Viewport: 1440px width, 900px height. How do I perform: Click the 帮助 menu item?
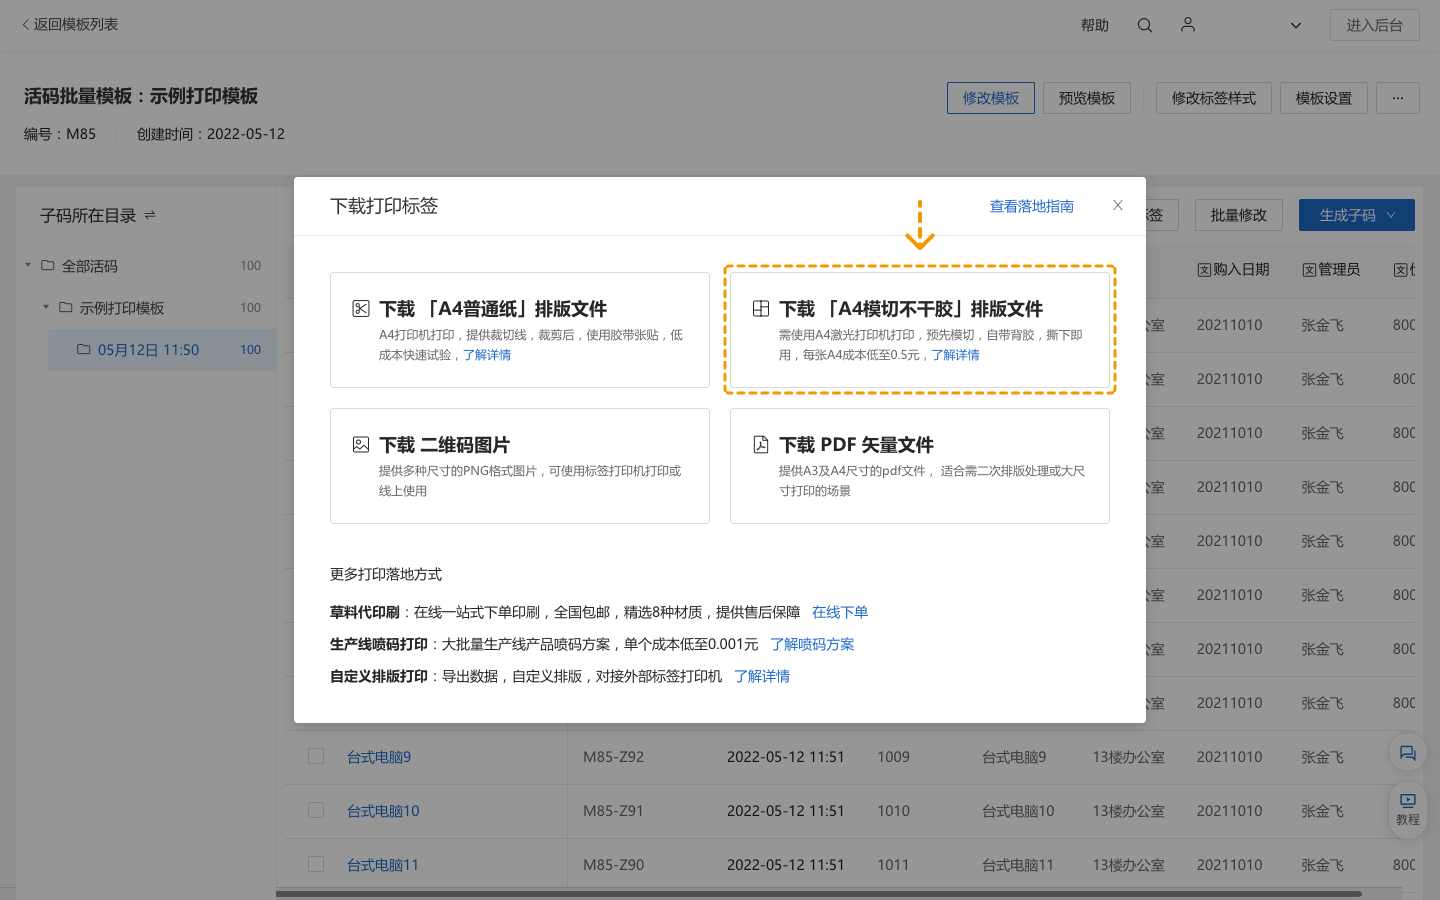pos(1095,25)
